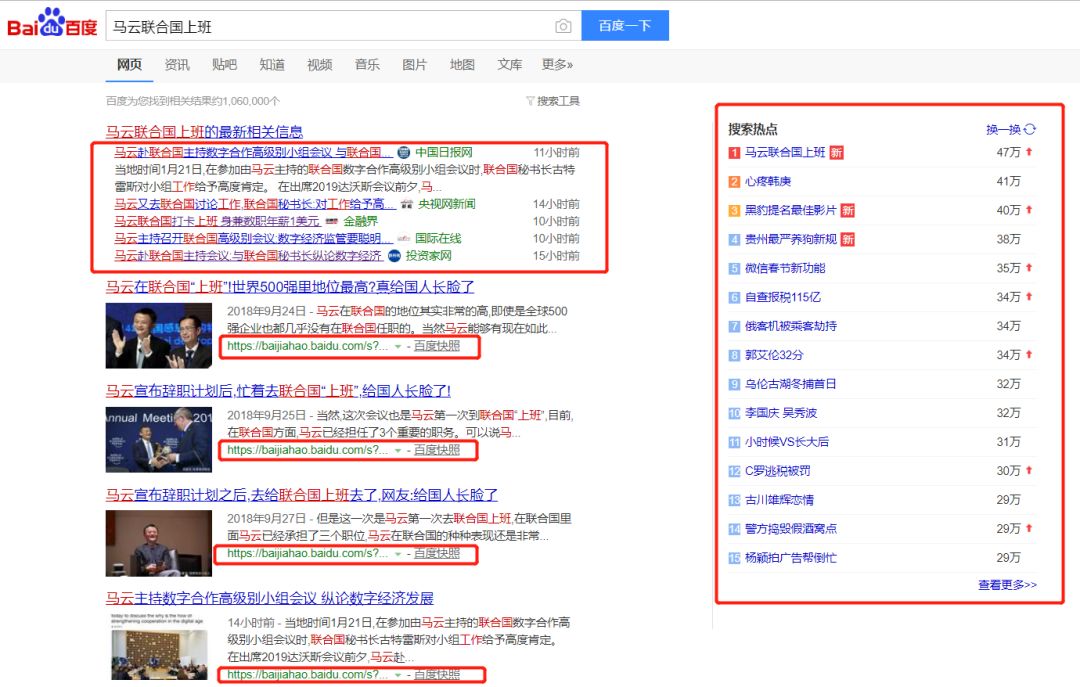This screenshot has width=1080, height=687.
Task: Expand dropdown arrow on 2018年9月24日 result URL
Action: (397, 347)
